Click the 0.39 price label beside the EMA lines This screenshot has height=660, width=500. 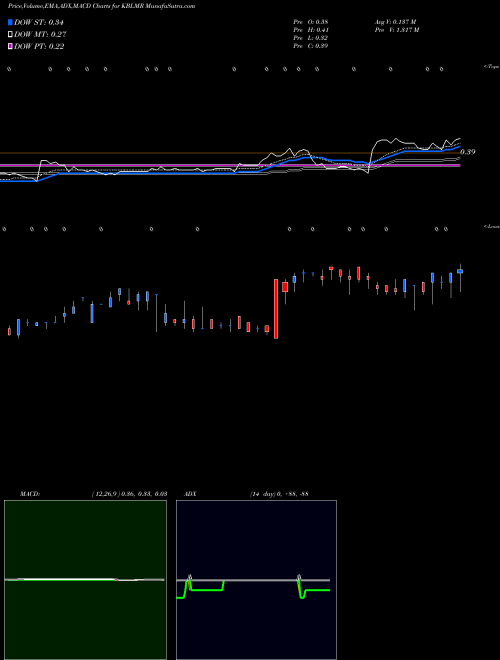coord(468,152)
